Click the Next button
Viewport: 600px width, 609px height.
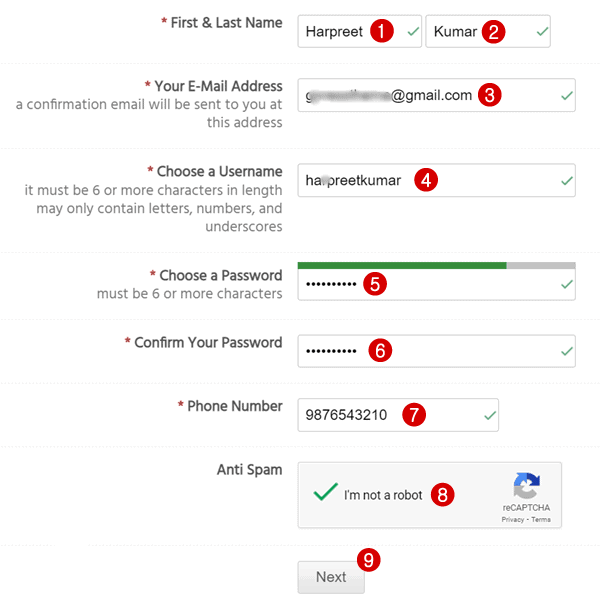coord(331,577)
